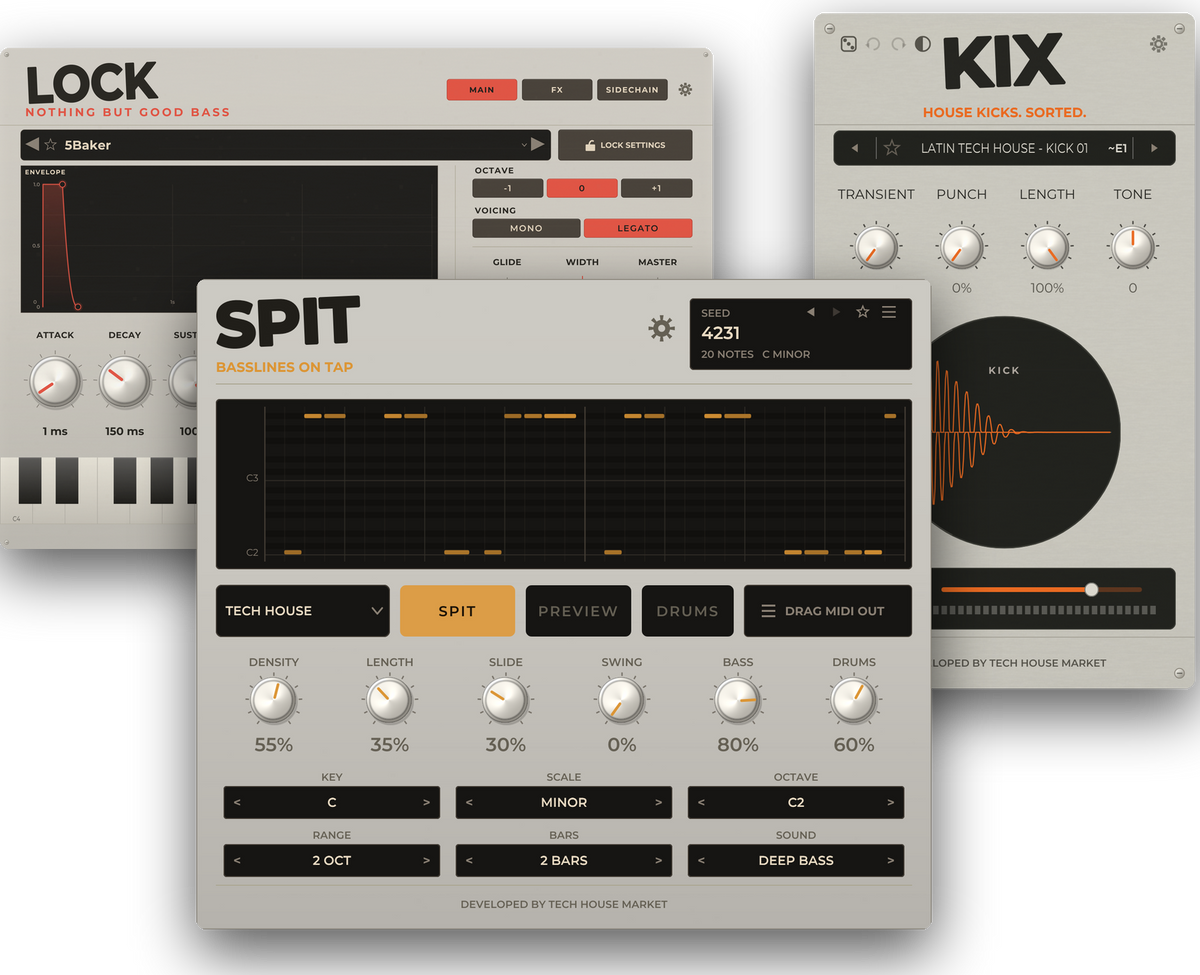Viewport: 1200px width, 975px height.
Task: Select previous LOCK preset arrow
Action: [32, 145]
